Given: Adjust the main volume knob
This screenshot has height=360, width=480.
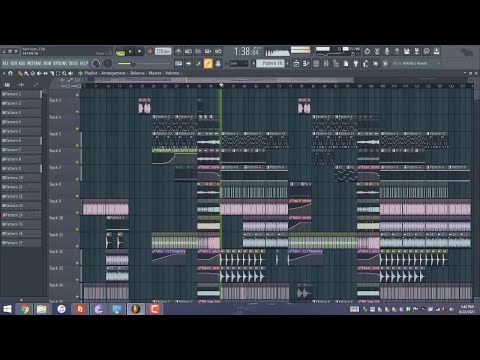Looking at the screenshot, I should coord(96,63).
